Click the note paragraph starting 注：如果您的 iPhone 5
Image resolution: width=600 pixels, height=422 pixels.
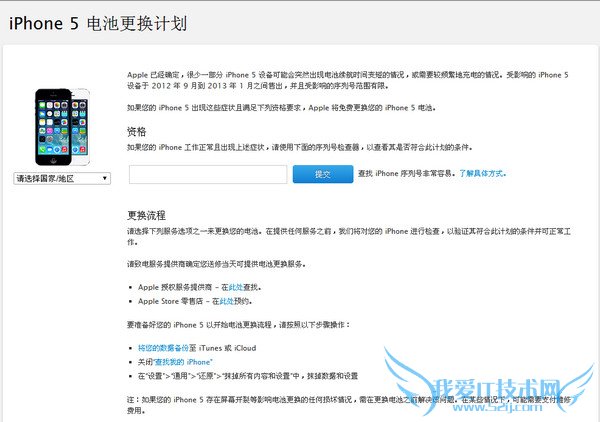click(x=349, y=405)
